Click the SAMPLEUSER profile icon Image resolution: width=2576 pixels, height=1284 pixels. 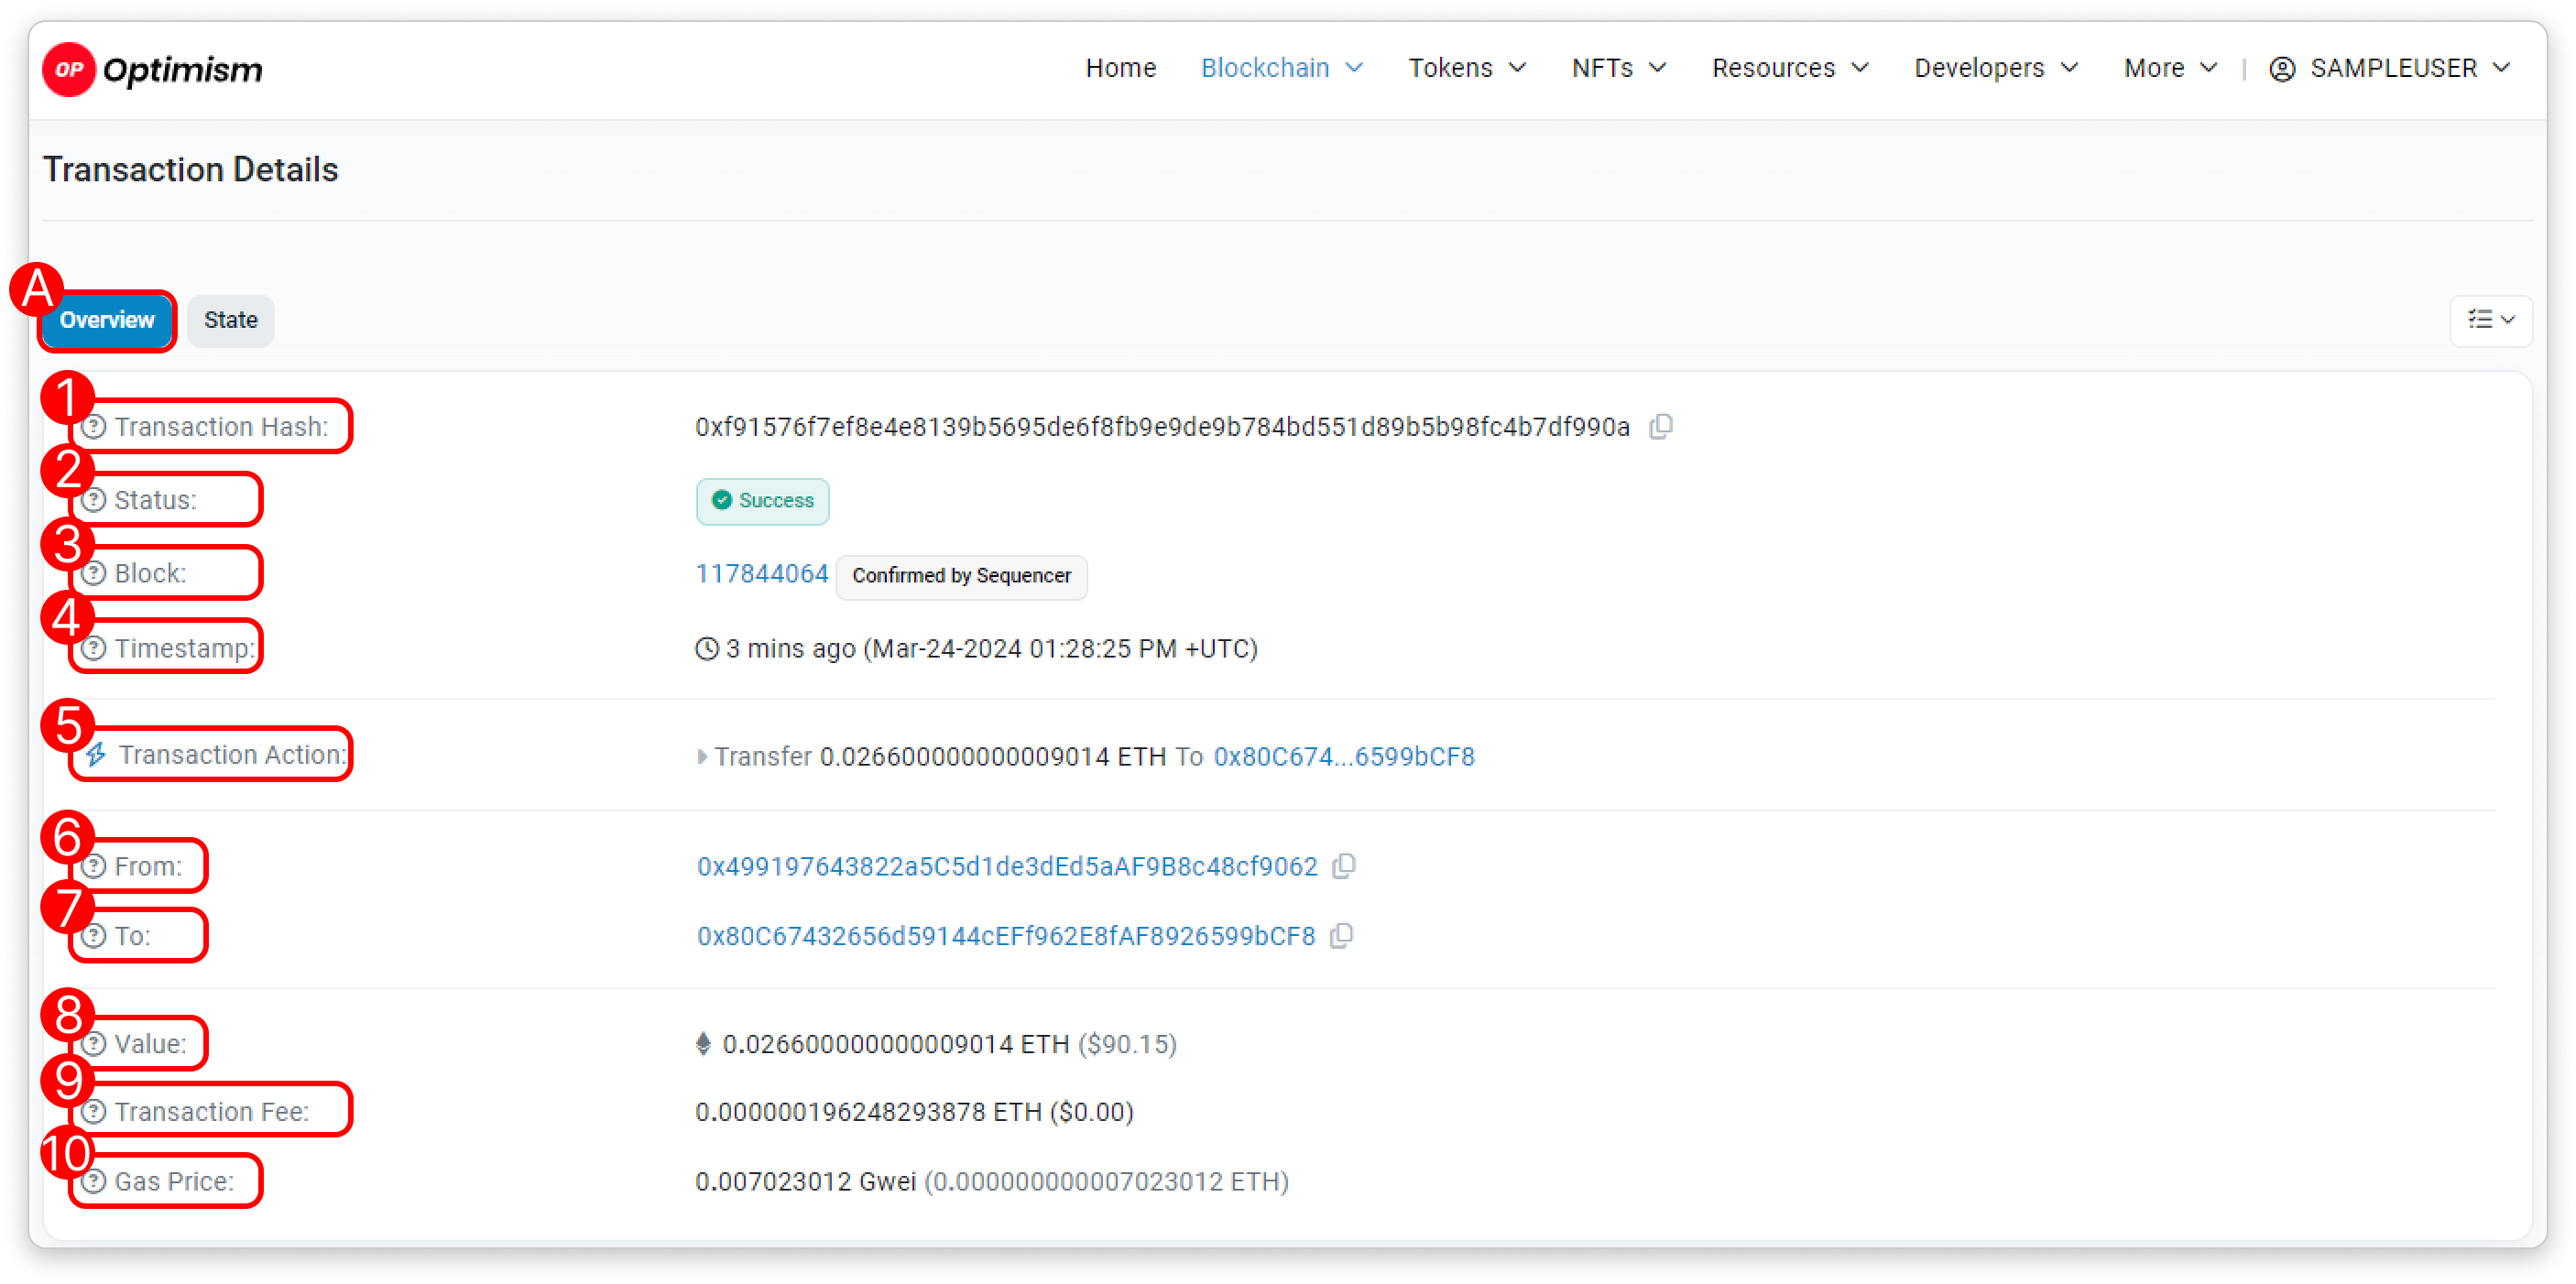[x=2282, y=69]
